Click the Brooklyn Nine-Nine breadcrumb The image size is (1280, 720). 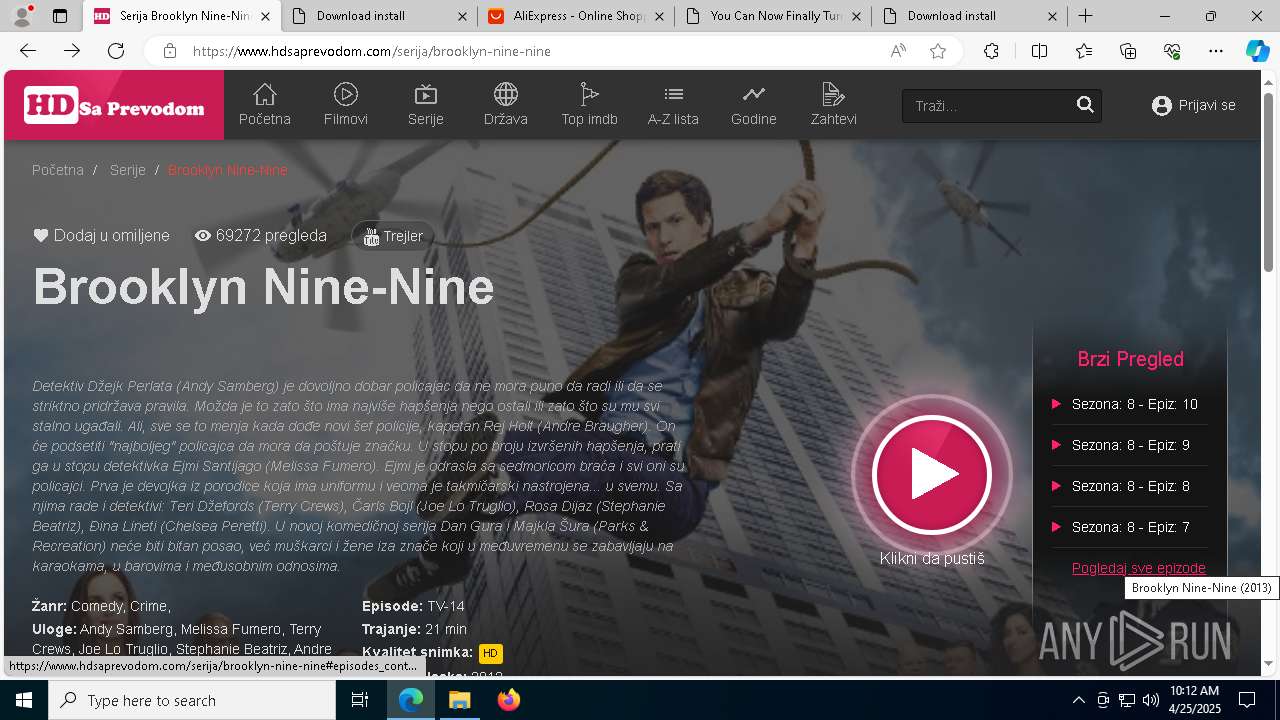point(228,170)
